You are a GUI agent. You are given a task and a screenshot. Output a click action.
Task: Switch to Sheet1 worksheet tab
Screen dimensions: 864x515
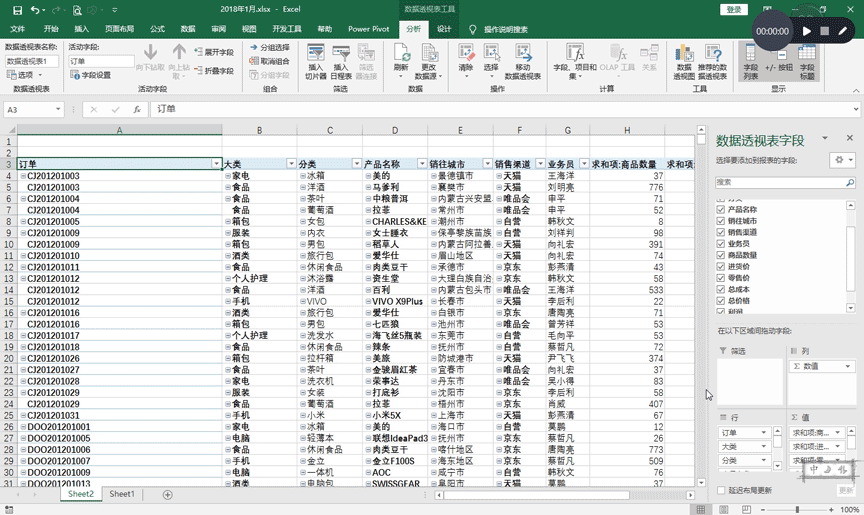click(122, 494)
